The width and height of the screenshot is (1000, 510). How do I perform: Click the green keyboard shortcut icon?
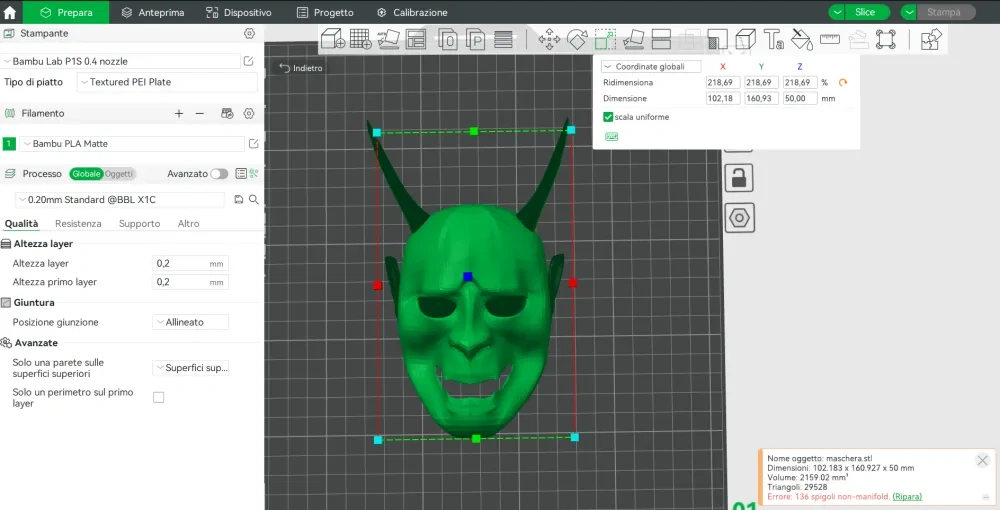click(611, 136)
